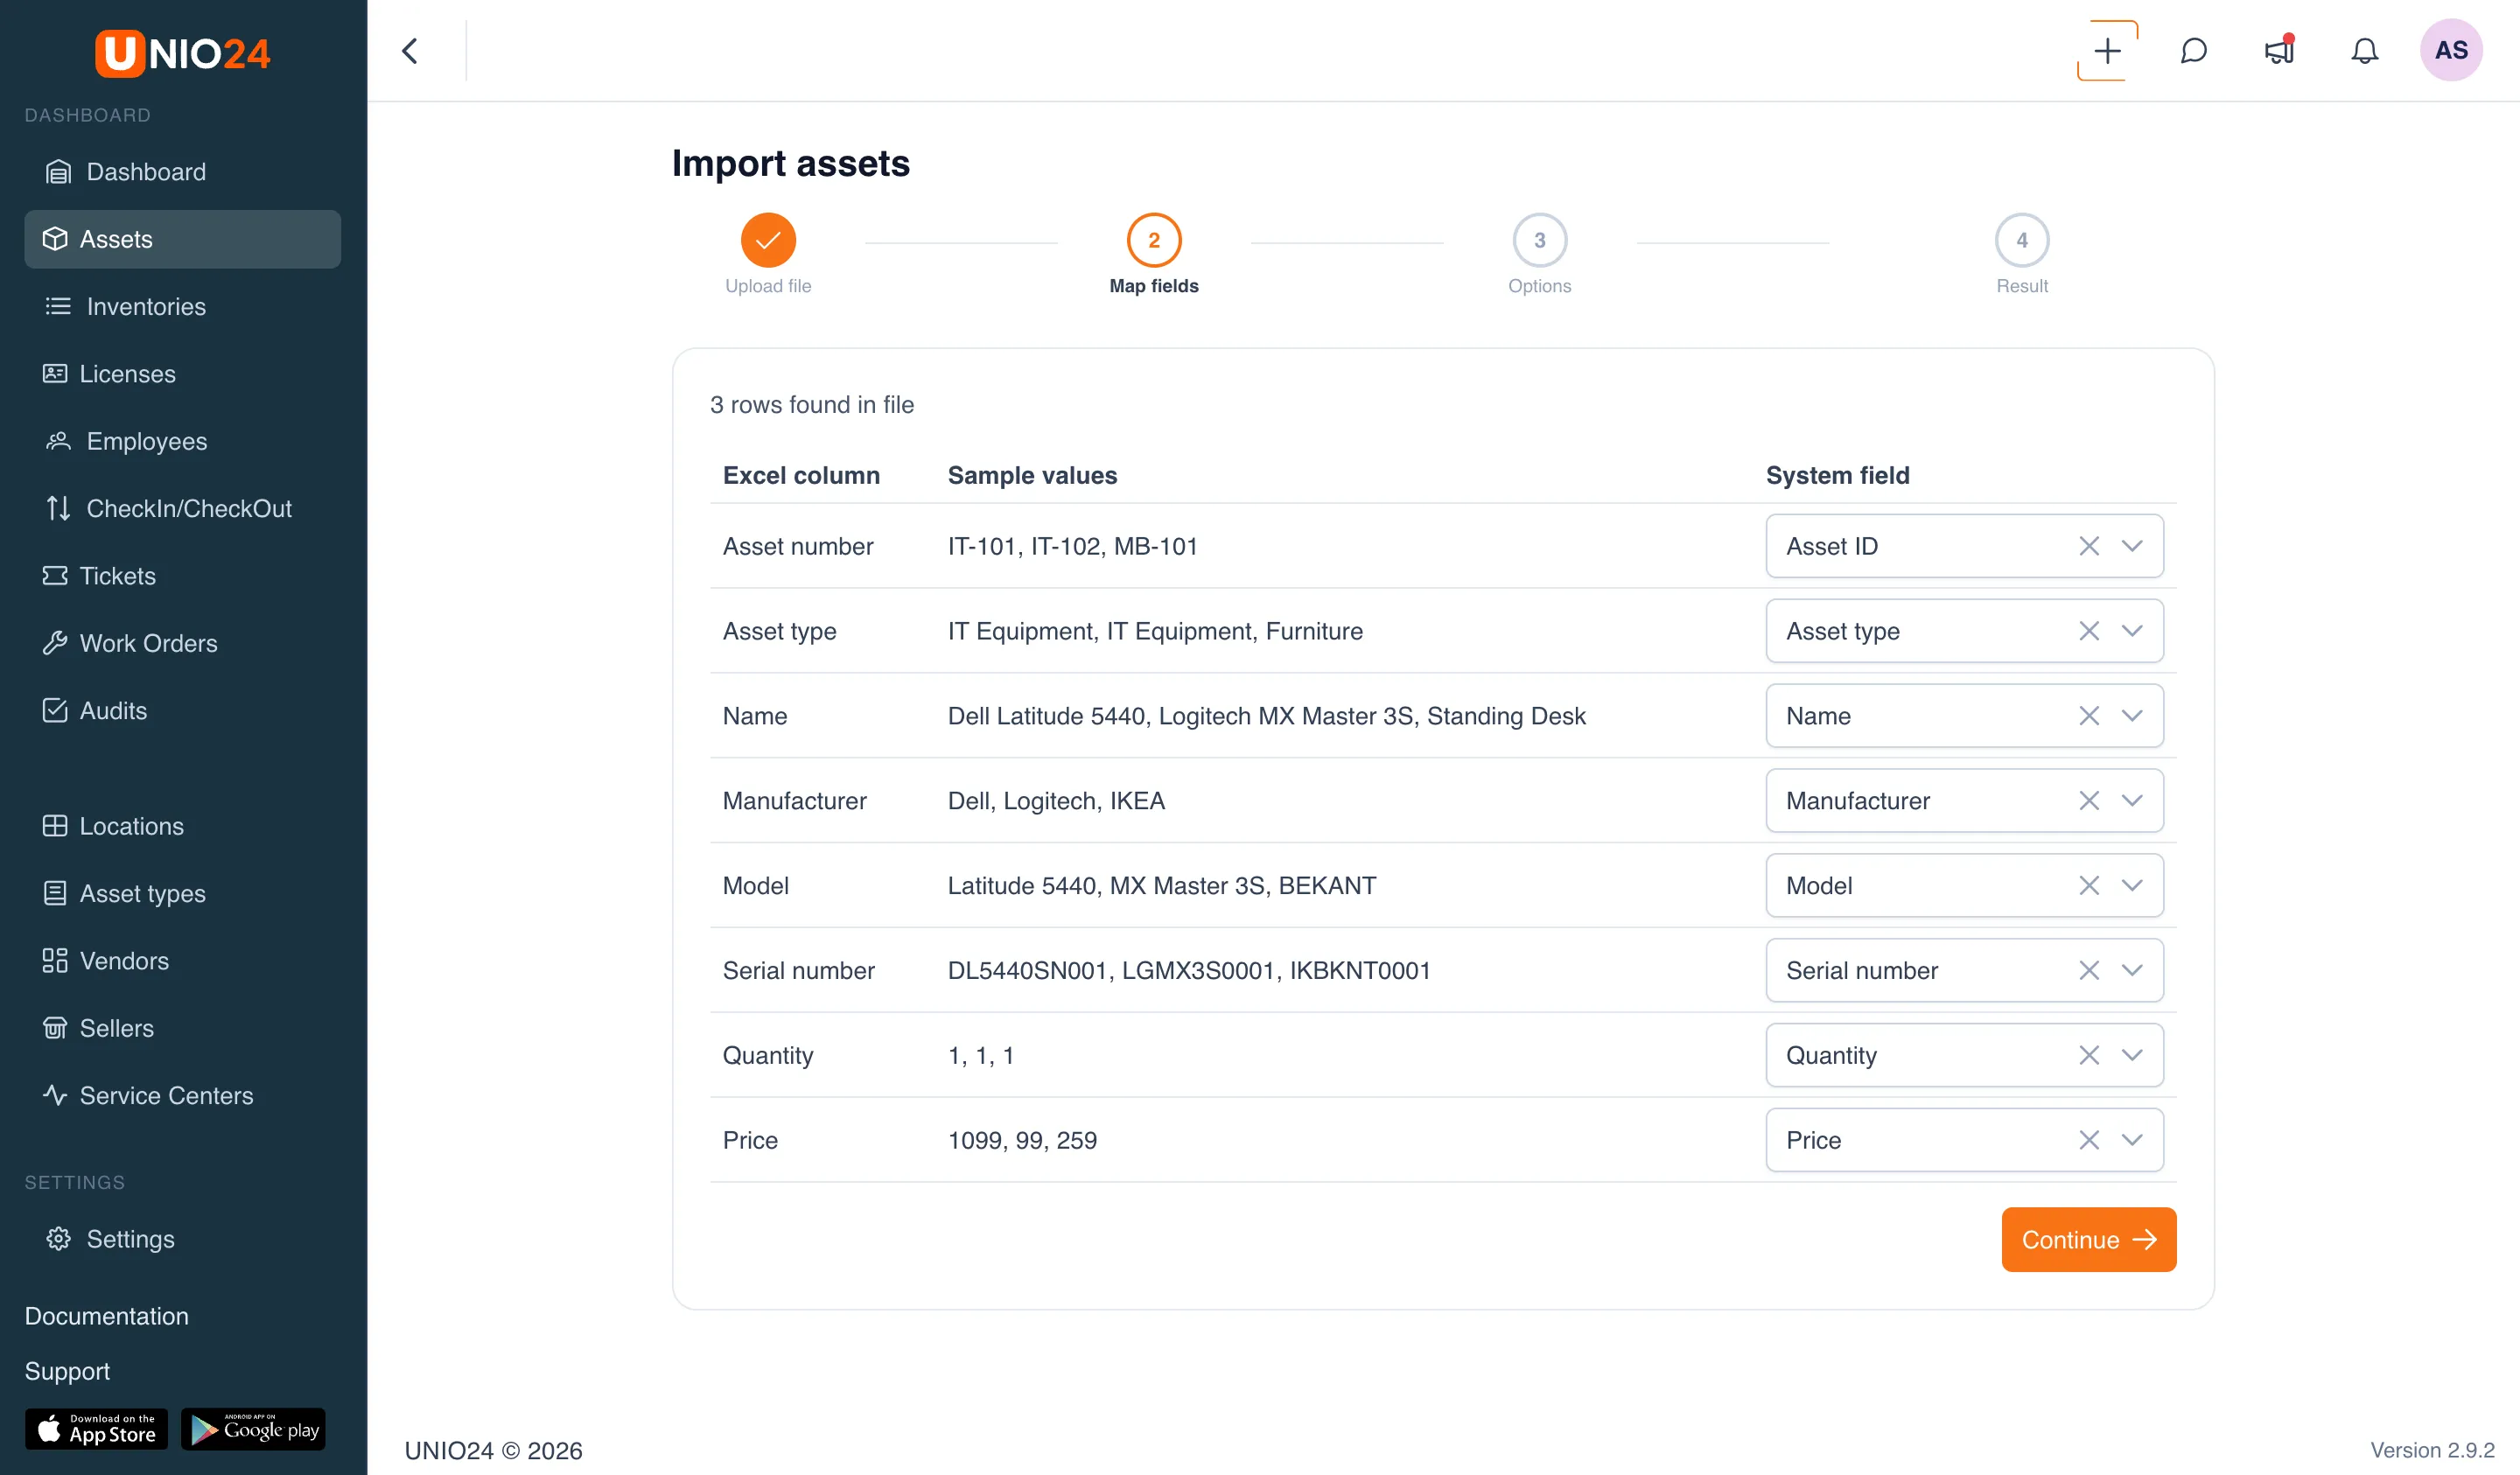Open Licenses from the sidebar

tap(183, 374)
